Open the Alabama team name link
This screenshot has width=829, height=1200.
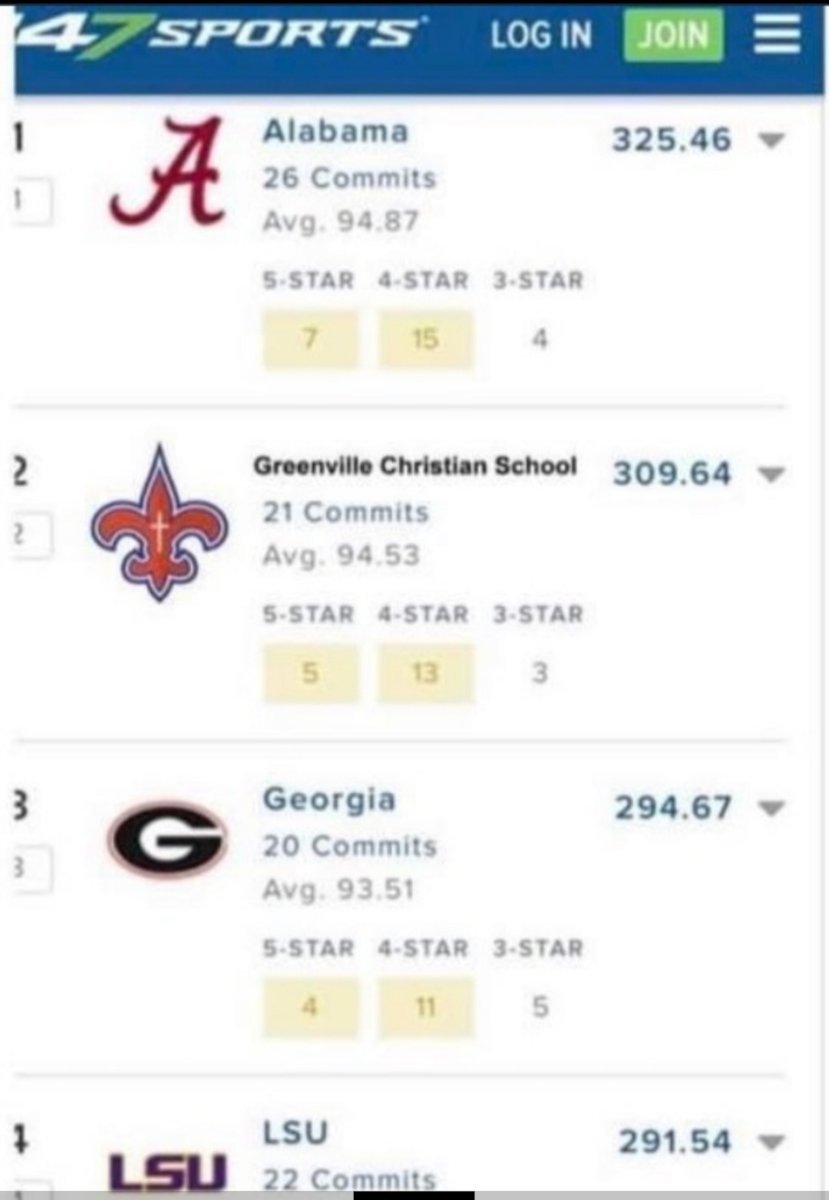(335, 132)
